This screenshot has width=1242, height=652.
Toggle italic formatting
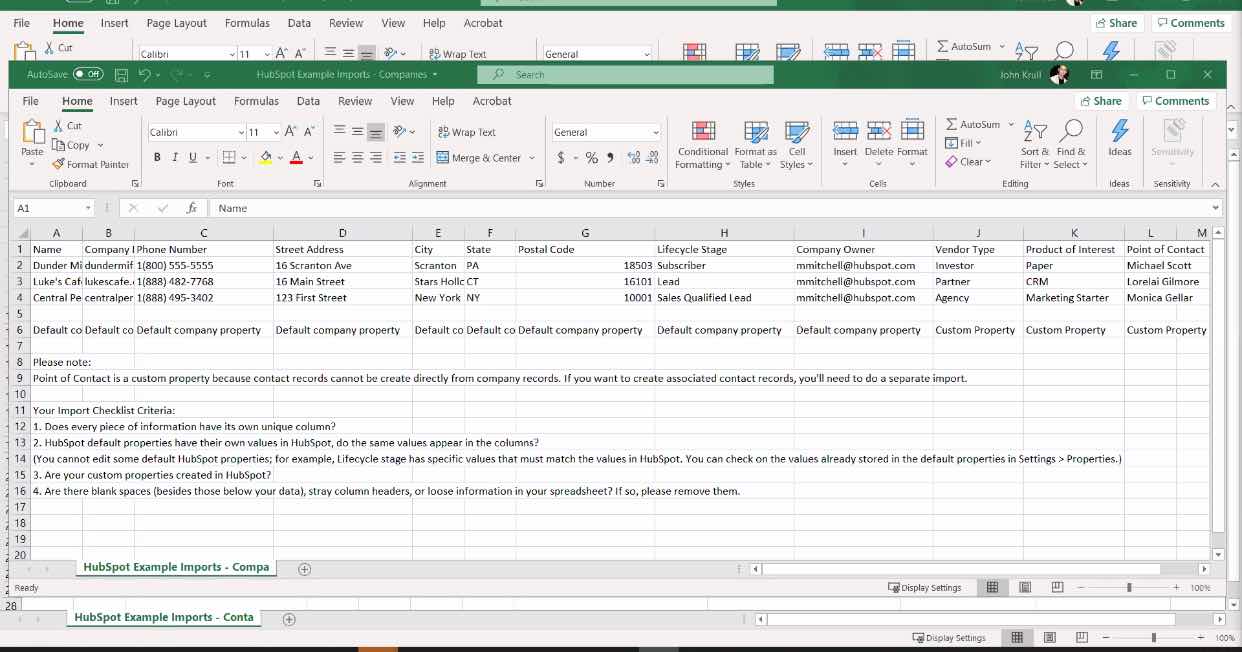click(175, 158)
